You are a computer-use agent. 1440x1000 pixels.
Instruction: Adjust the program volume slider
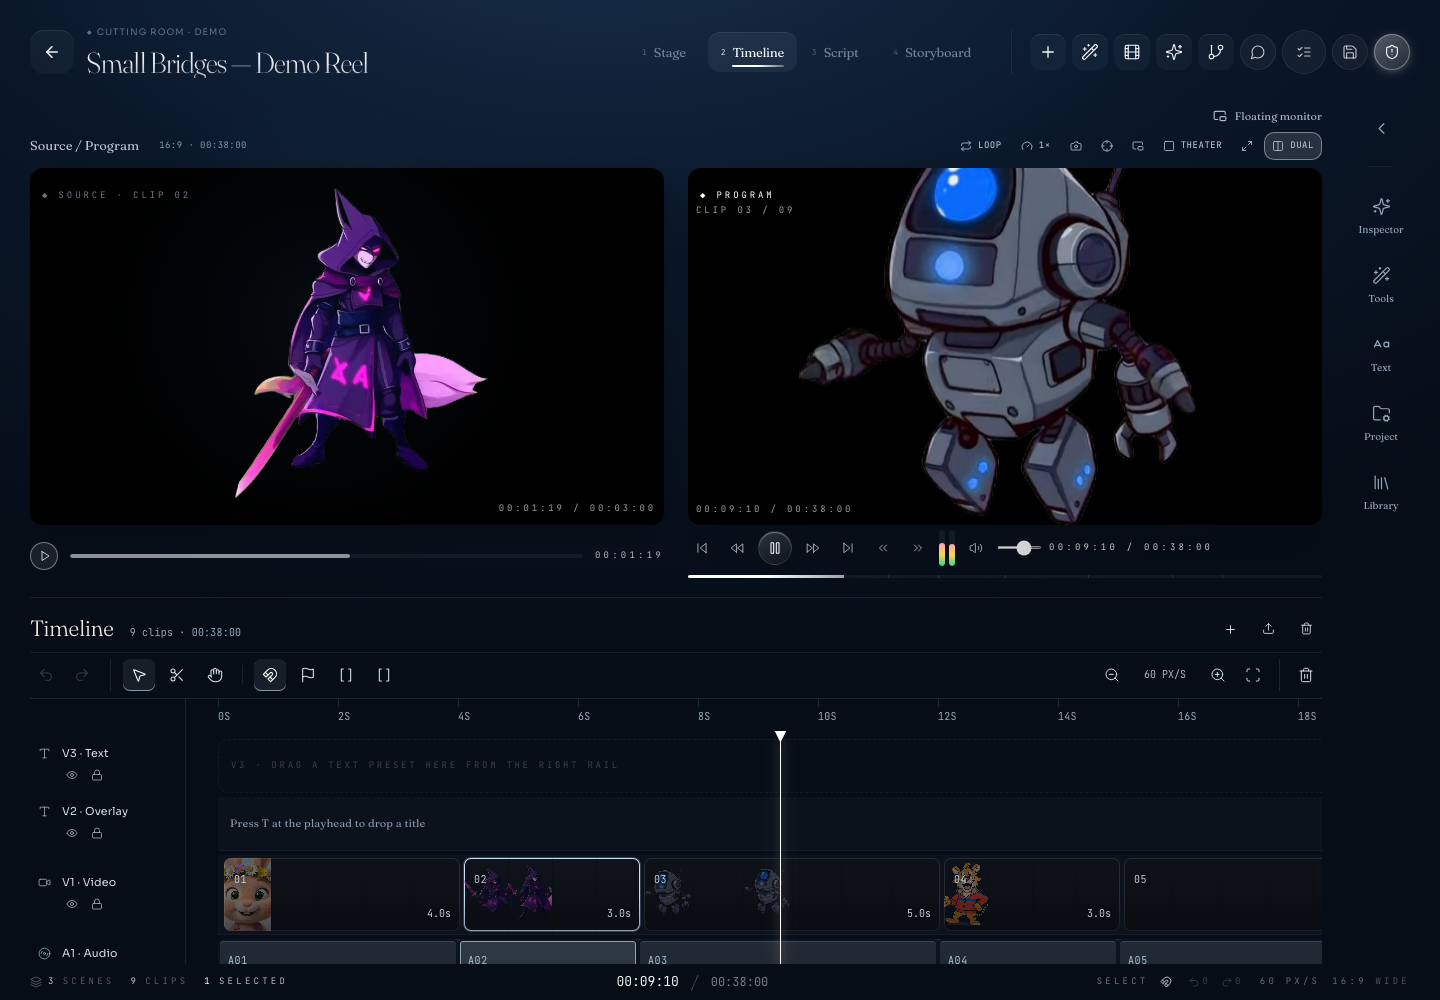[x=1019, y=548]
